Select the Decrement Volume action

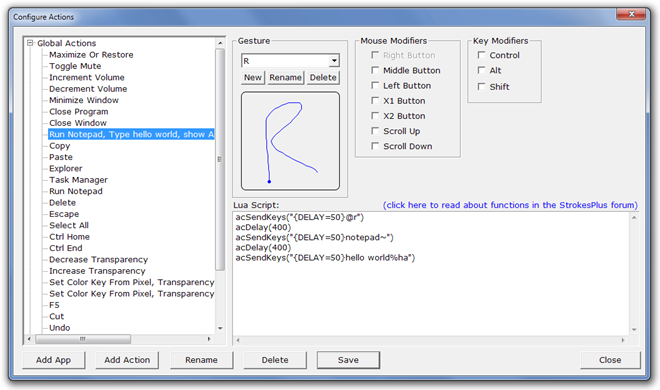click(x=88, y=89)
